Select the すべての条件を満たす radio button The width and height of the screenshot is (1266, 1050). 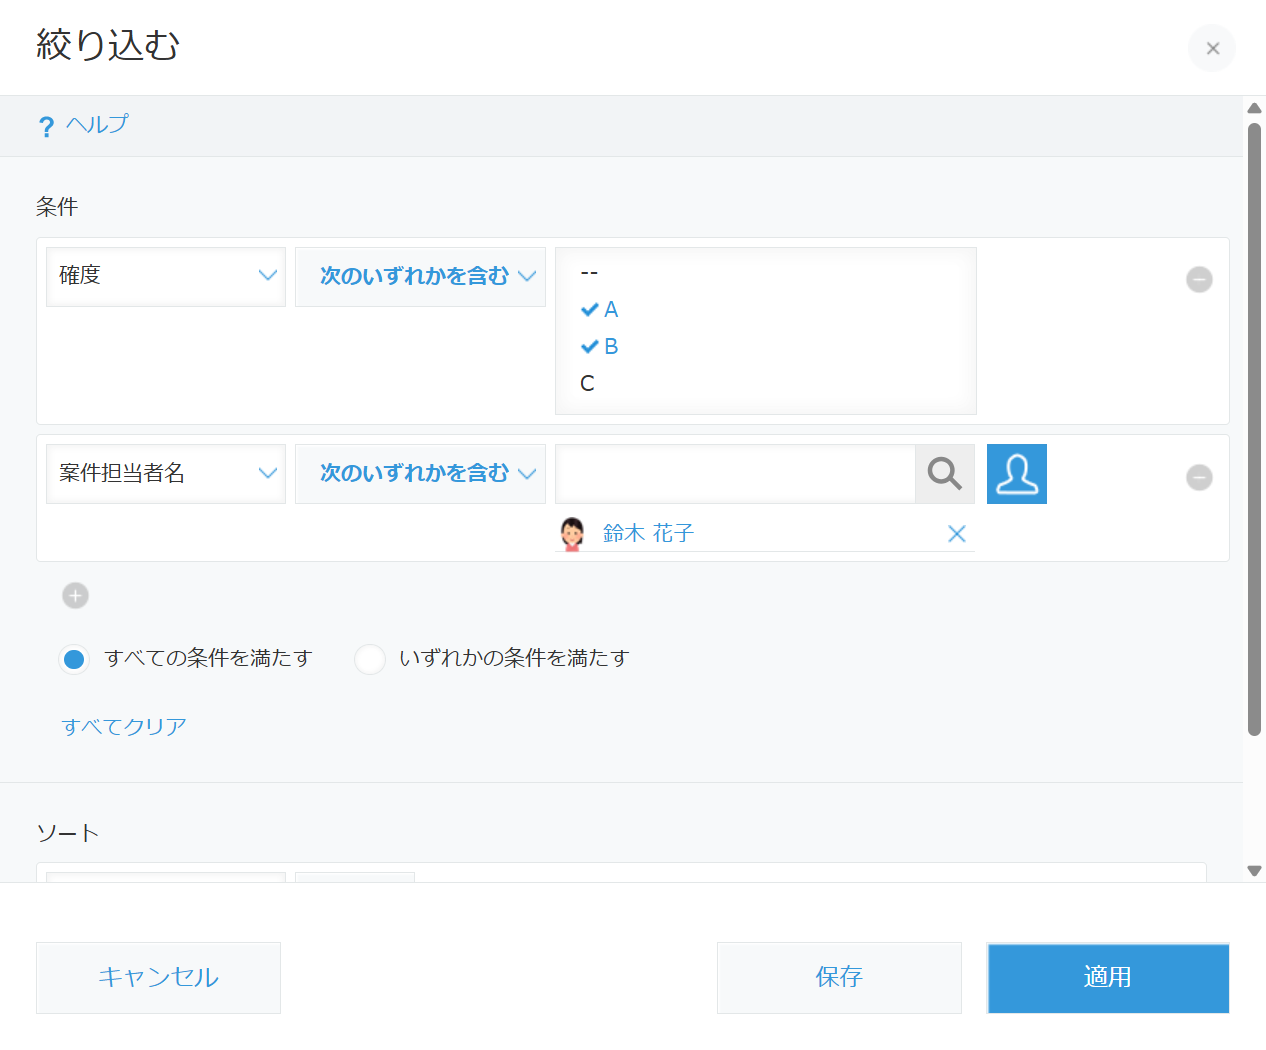coord(74,659)
